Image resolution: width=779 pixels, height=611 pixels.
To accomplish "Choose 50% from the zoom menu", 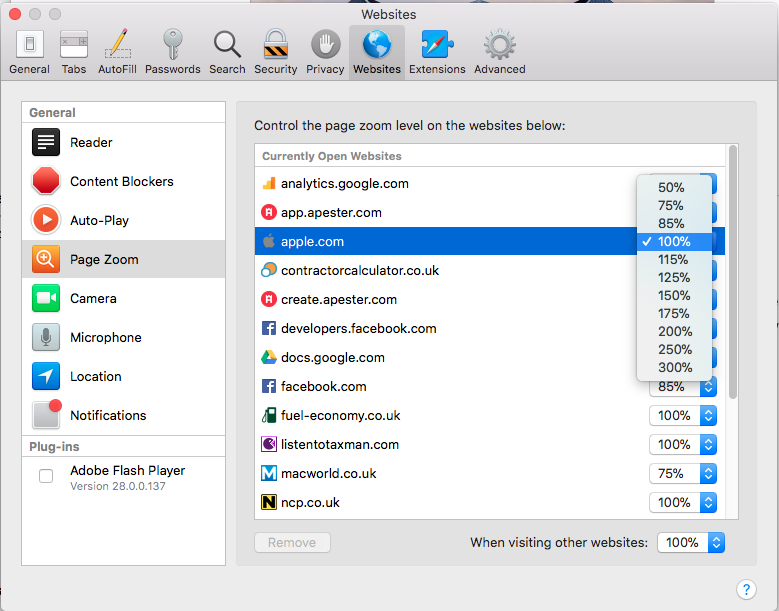I will tap(674, 187).
